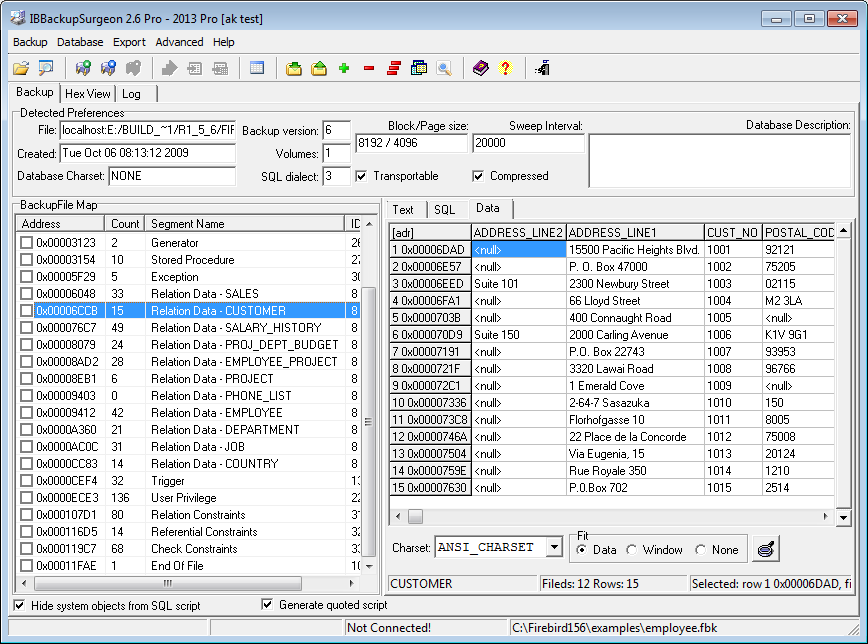The image size is (868, 644).
Task: Click the ADDRESS_LINE1 column header
Action: 635,233
